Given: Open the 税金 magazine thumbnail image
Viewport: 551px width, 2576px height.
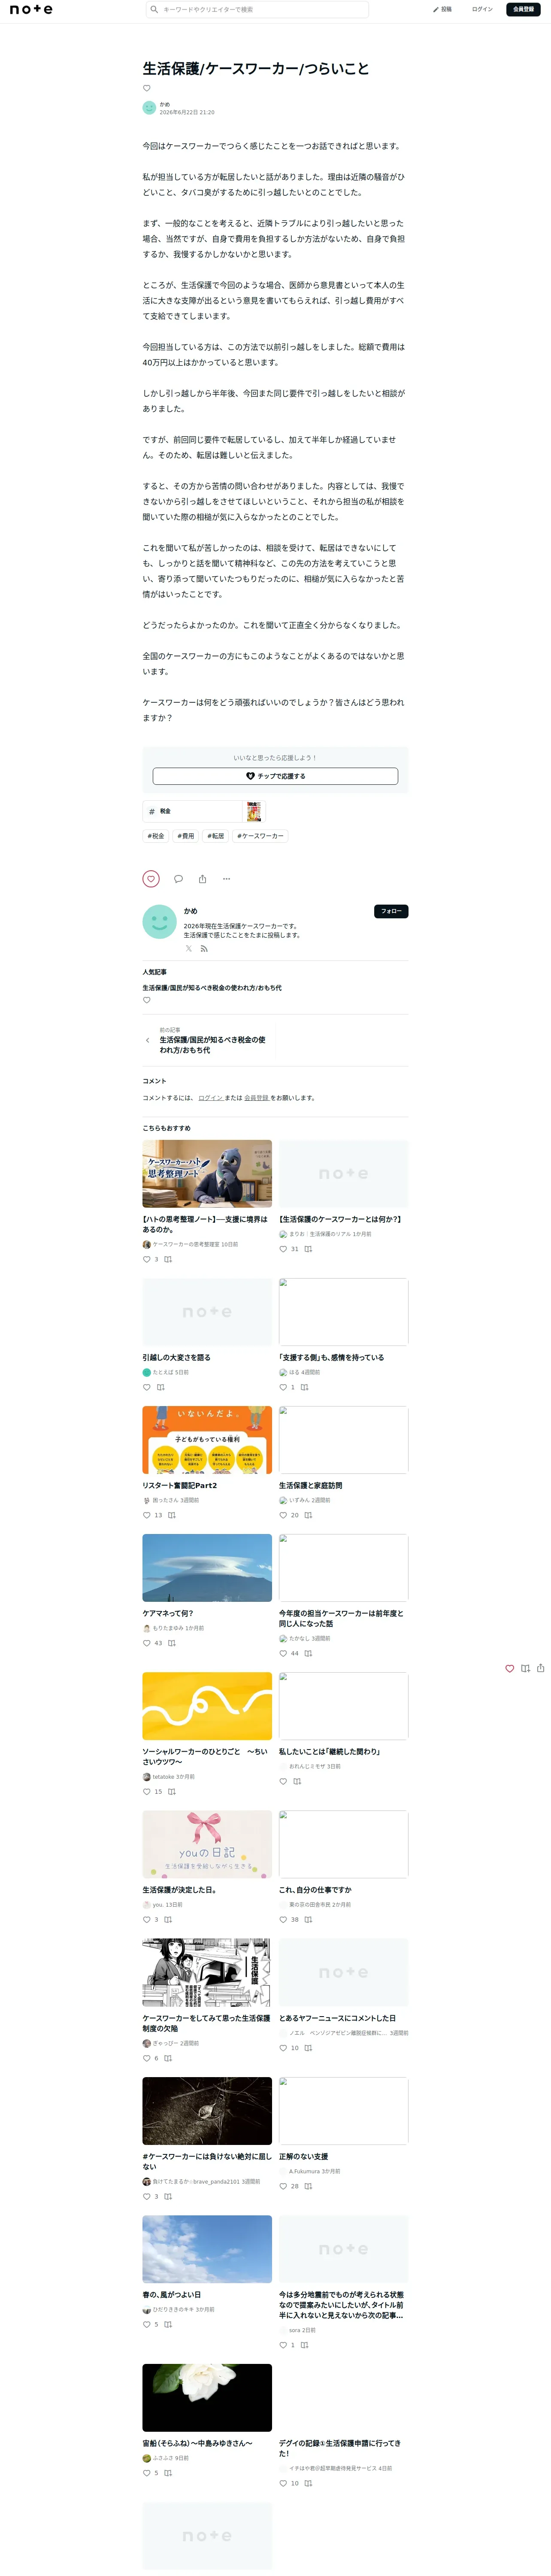Looking at the screenshot, I should [x=254, y=811].
